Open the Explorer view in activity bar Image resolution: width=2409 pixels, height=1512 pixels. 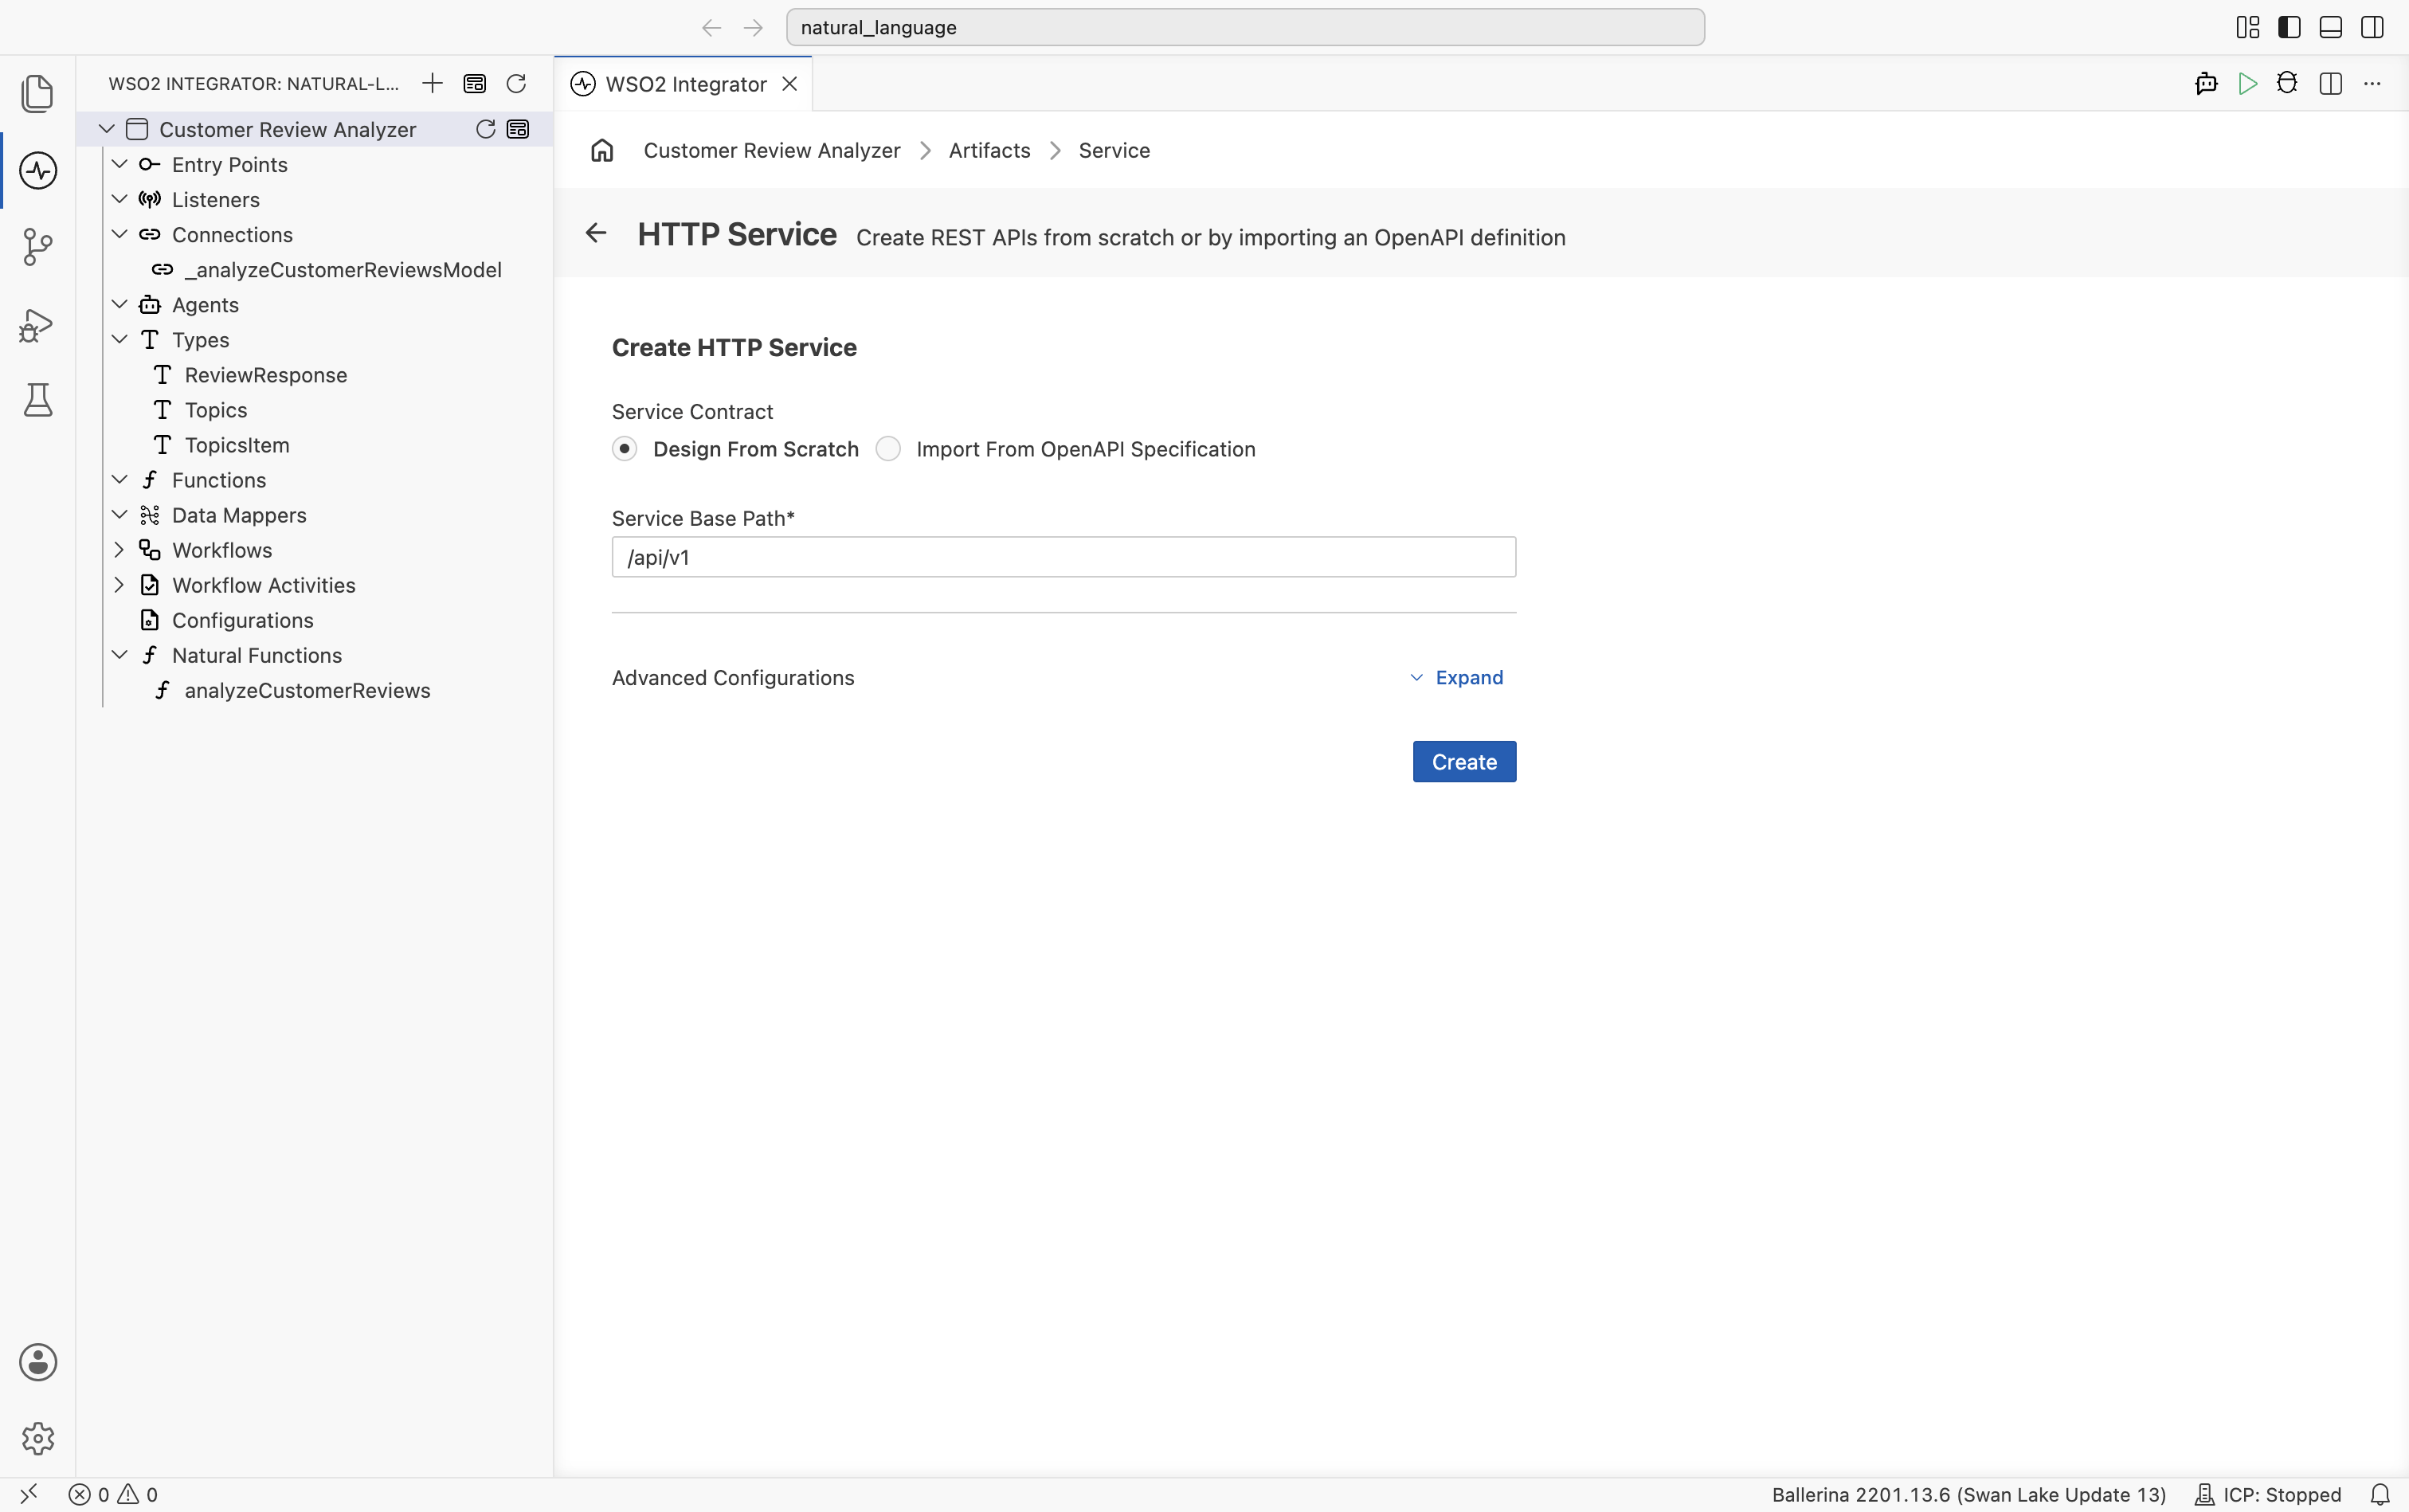[37, 93]
